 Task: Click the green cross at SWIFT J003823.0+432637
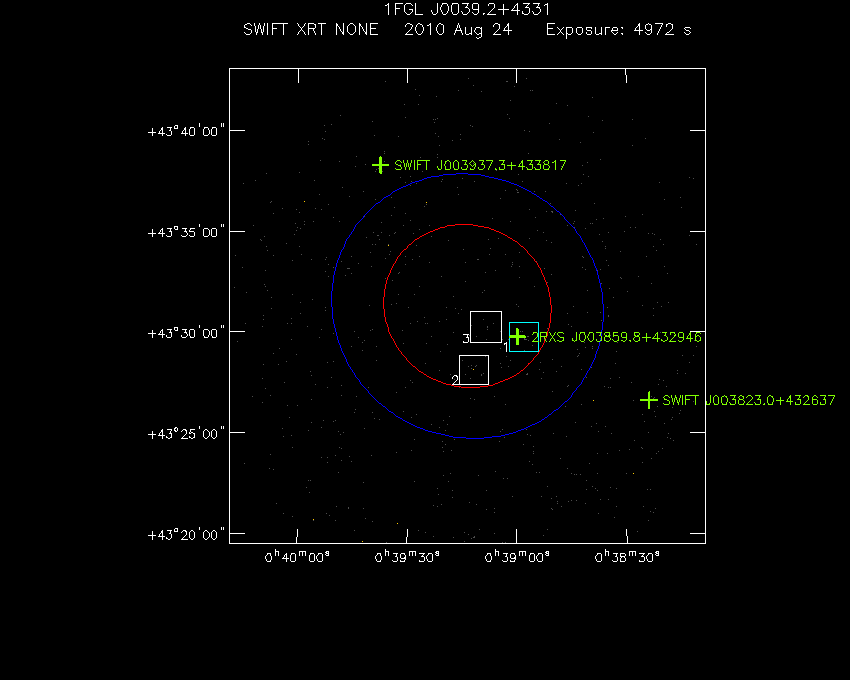point(648,400)
